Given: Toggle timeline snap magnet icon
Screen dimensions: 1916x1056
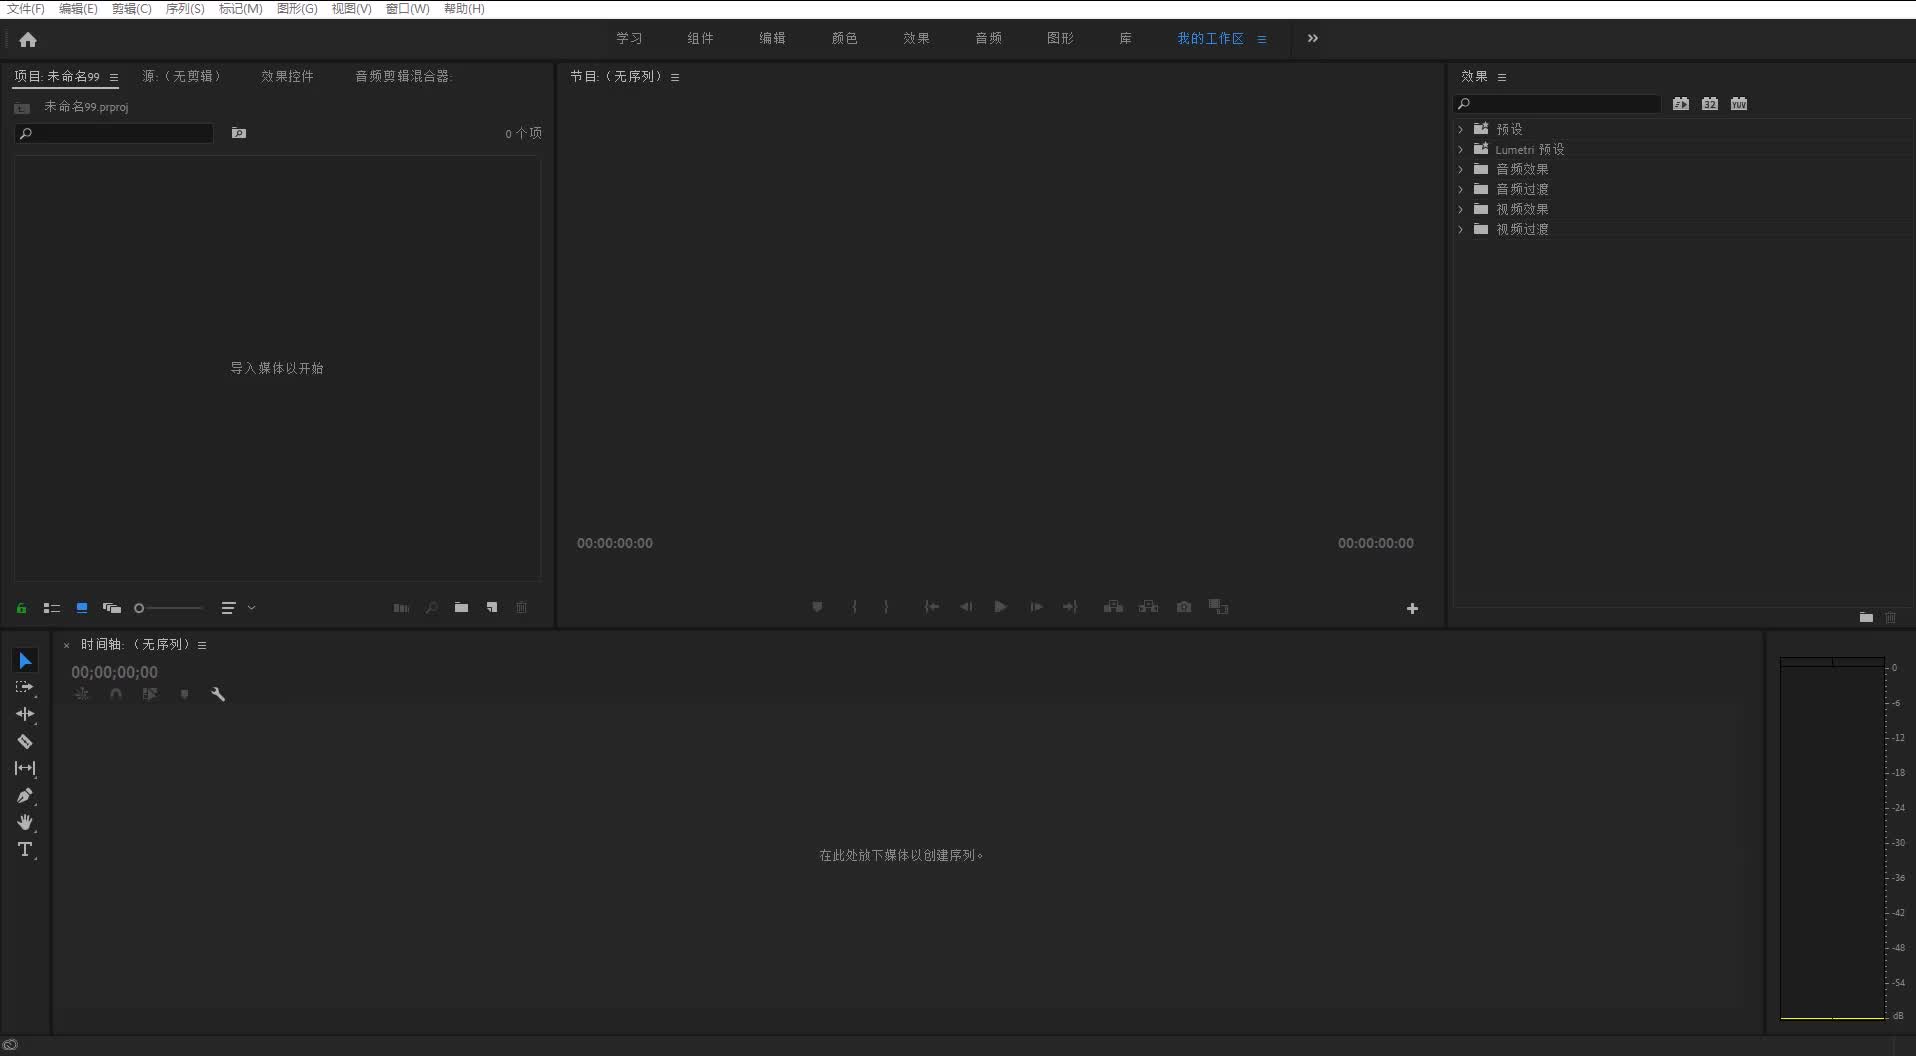Looking at the screenshot, I should 116,694.
